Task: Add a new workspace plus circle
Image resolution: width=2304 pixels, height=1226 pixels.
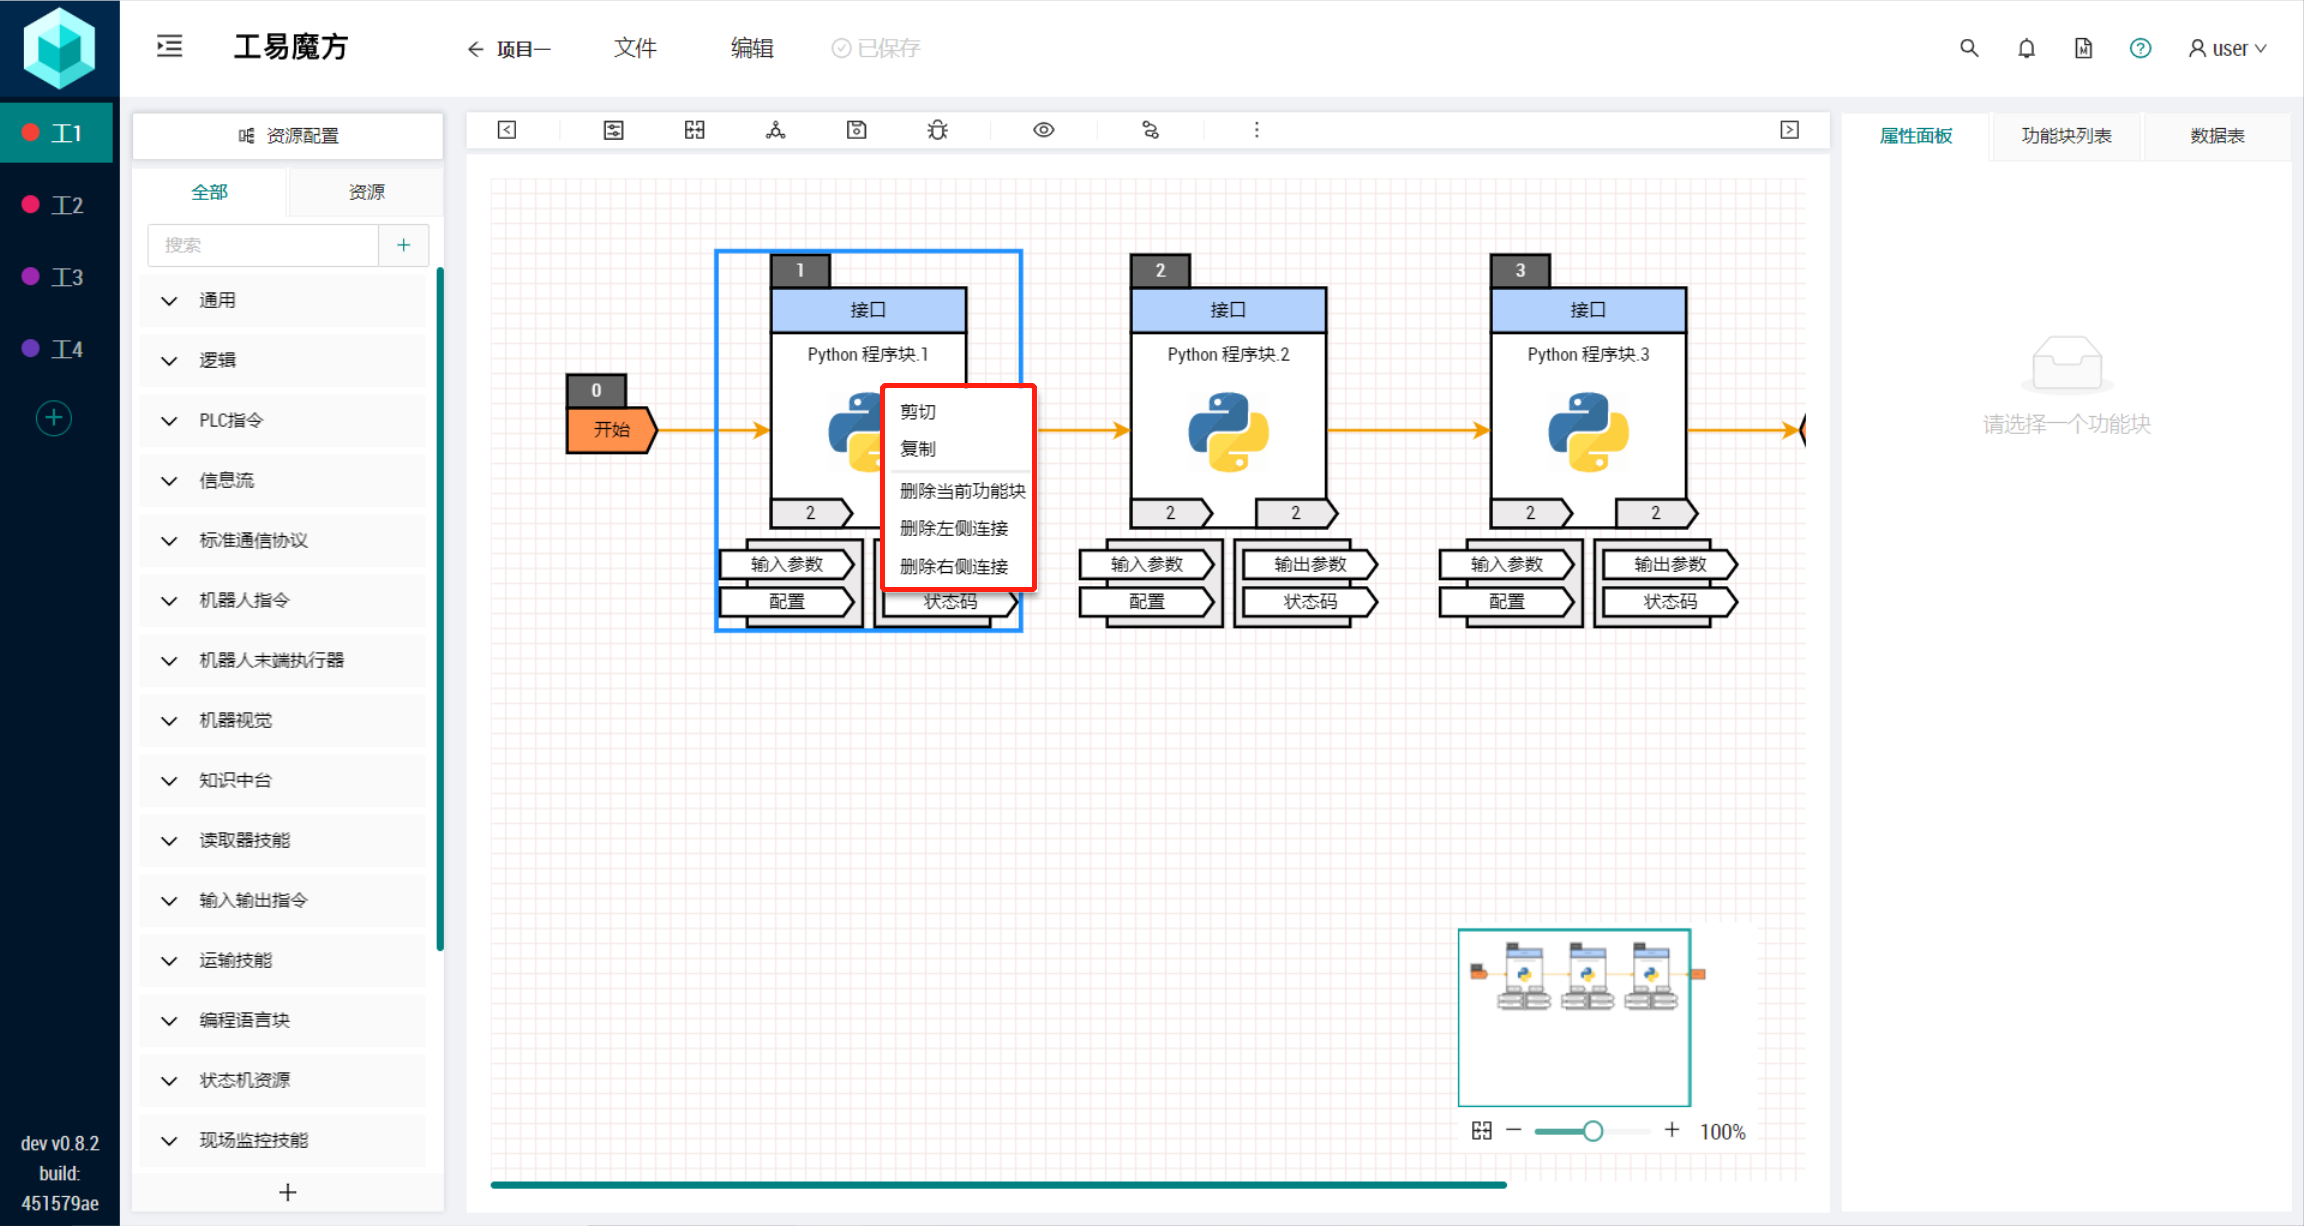Action: pyautogui.click(x=54, y=418)
